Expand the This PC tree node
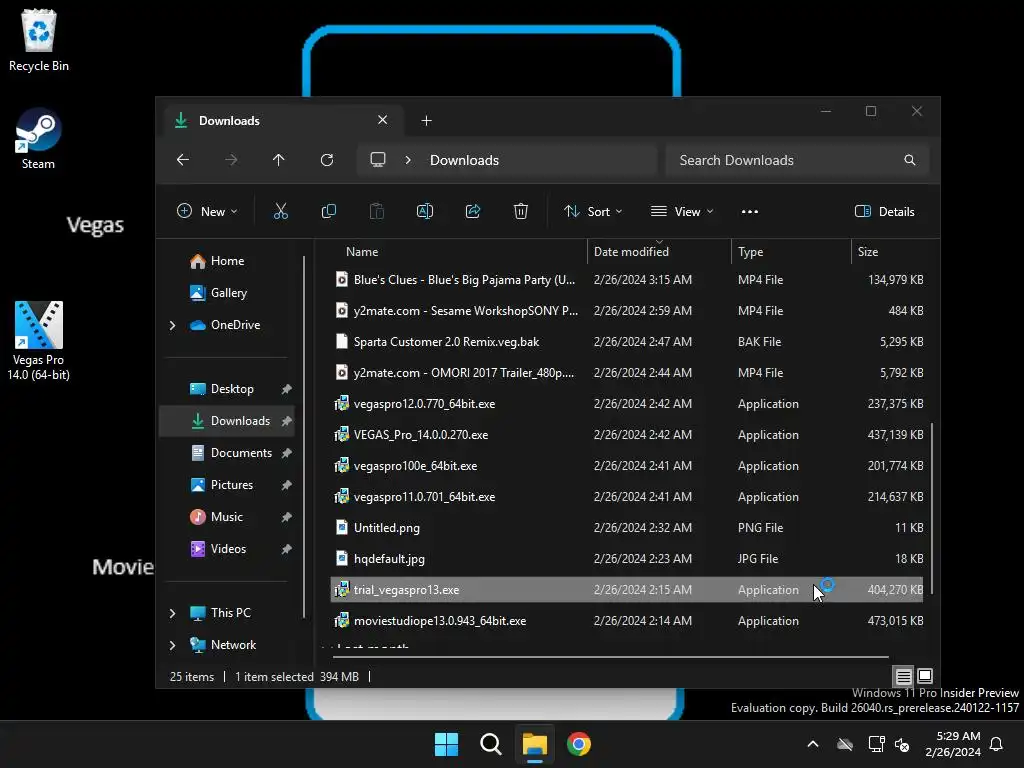This screenshot has width=1024, height=768. point(172,613)
